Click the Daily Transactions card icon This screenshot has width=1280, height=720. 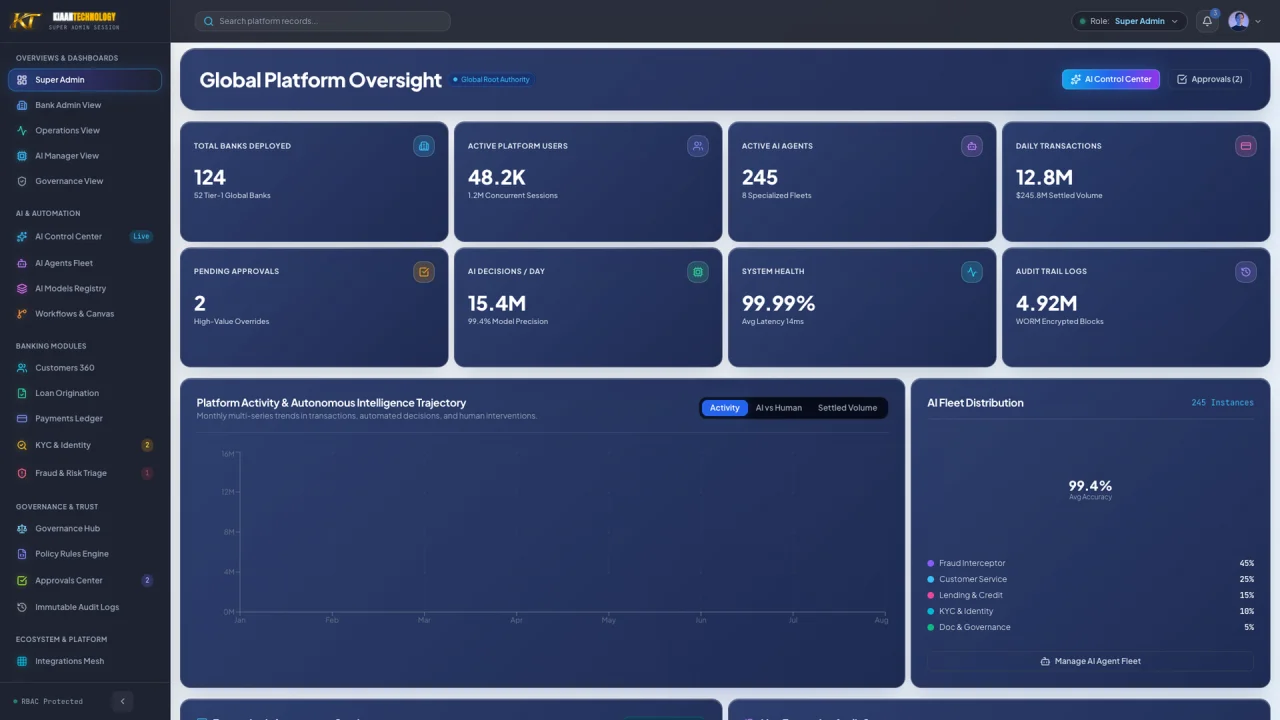(1246, 146)
